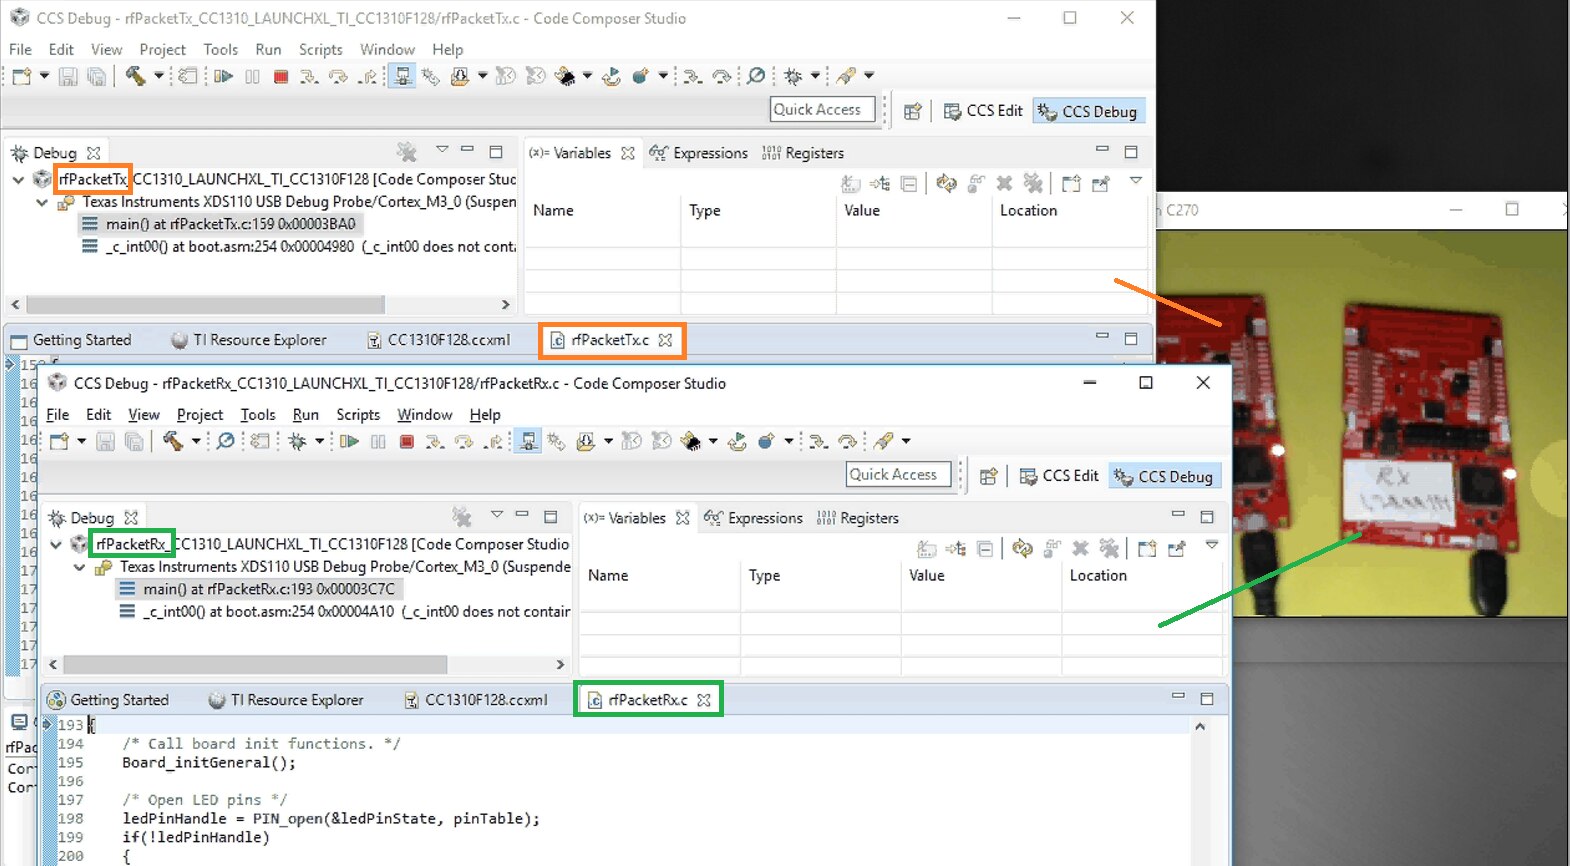Collapse the rfPacketTx project tree node

click(18, 180)
